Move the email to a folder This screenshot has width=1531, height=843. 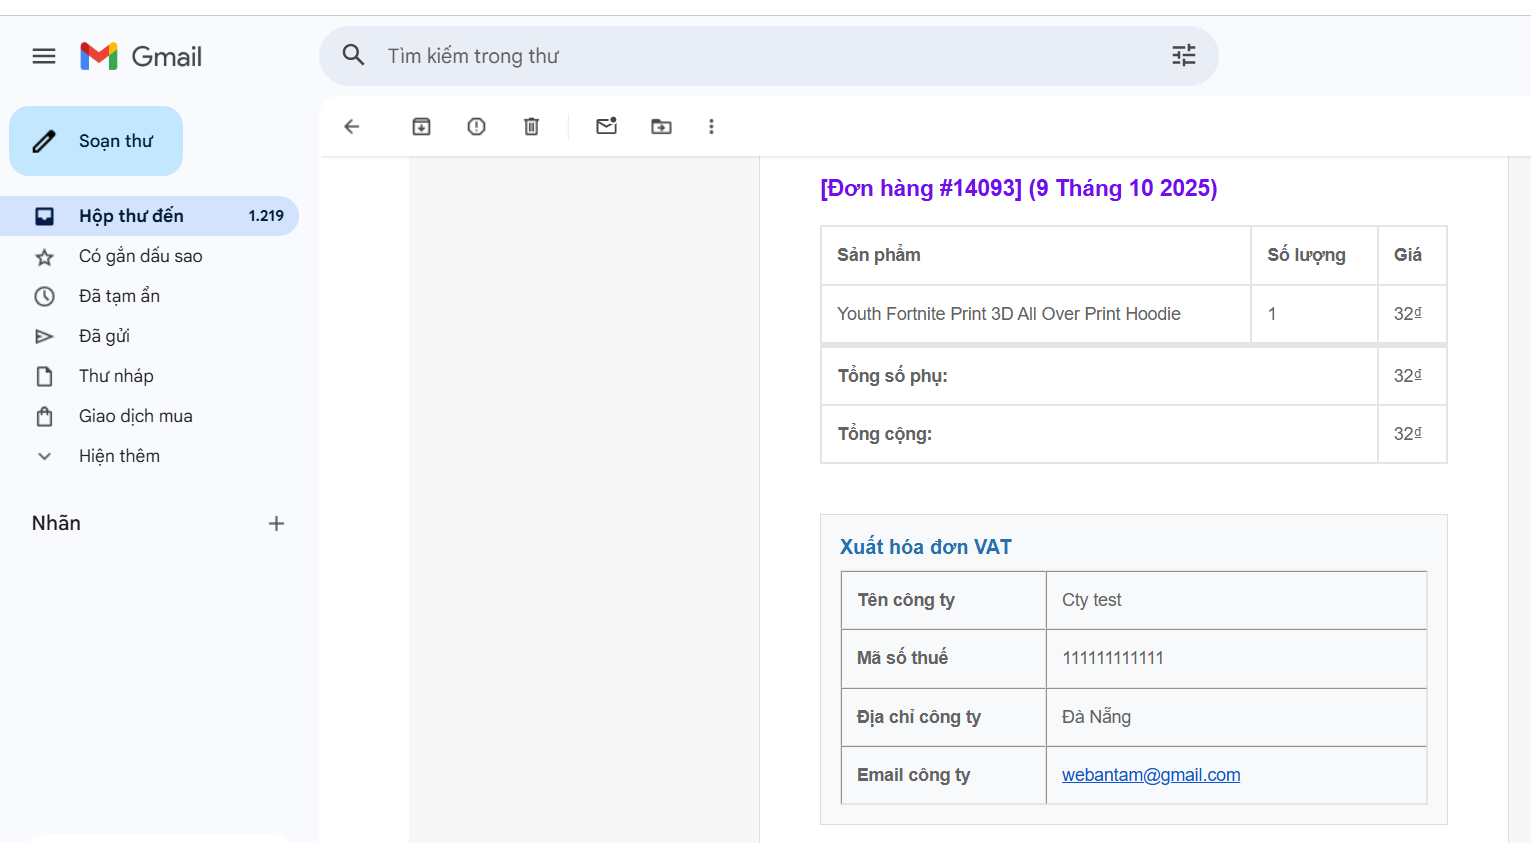[x=661, y=126]
